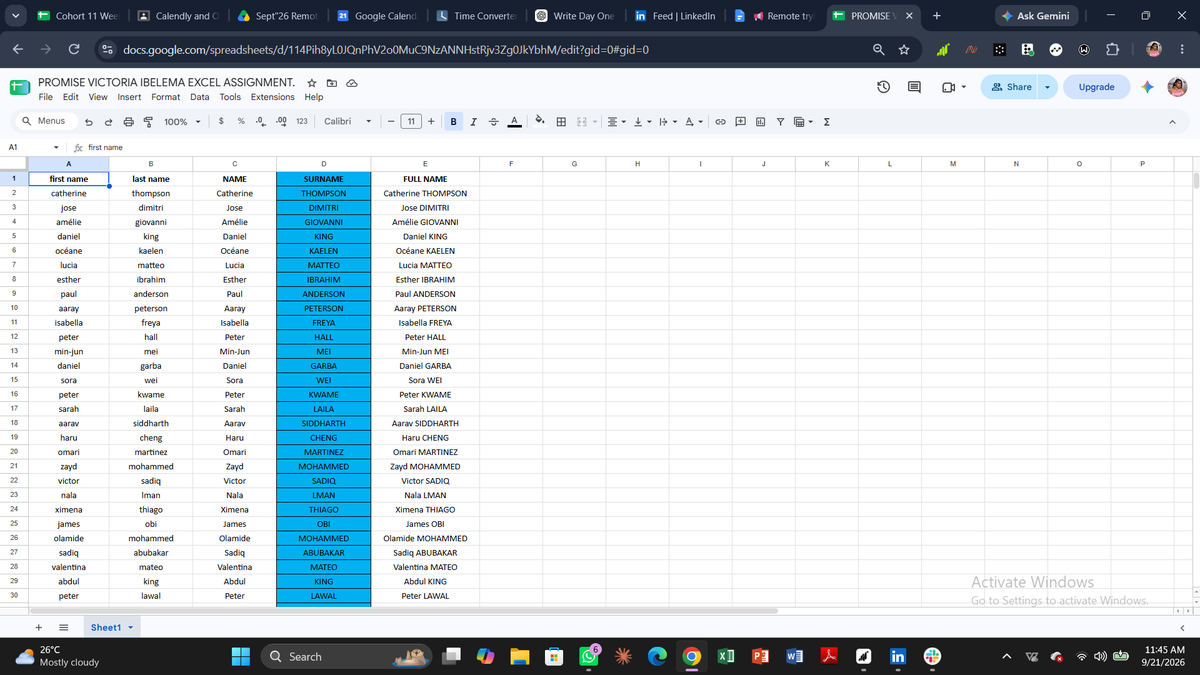
Task: Apply percent format to the selection
Action: coord(241,121)
